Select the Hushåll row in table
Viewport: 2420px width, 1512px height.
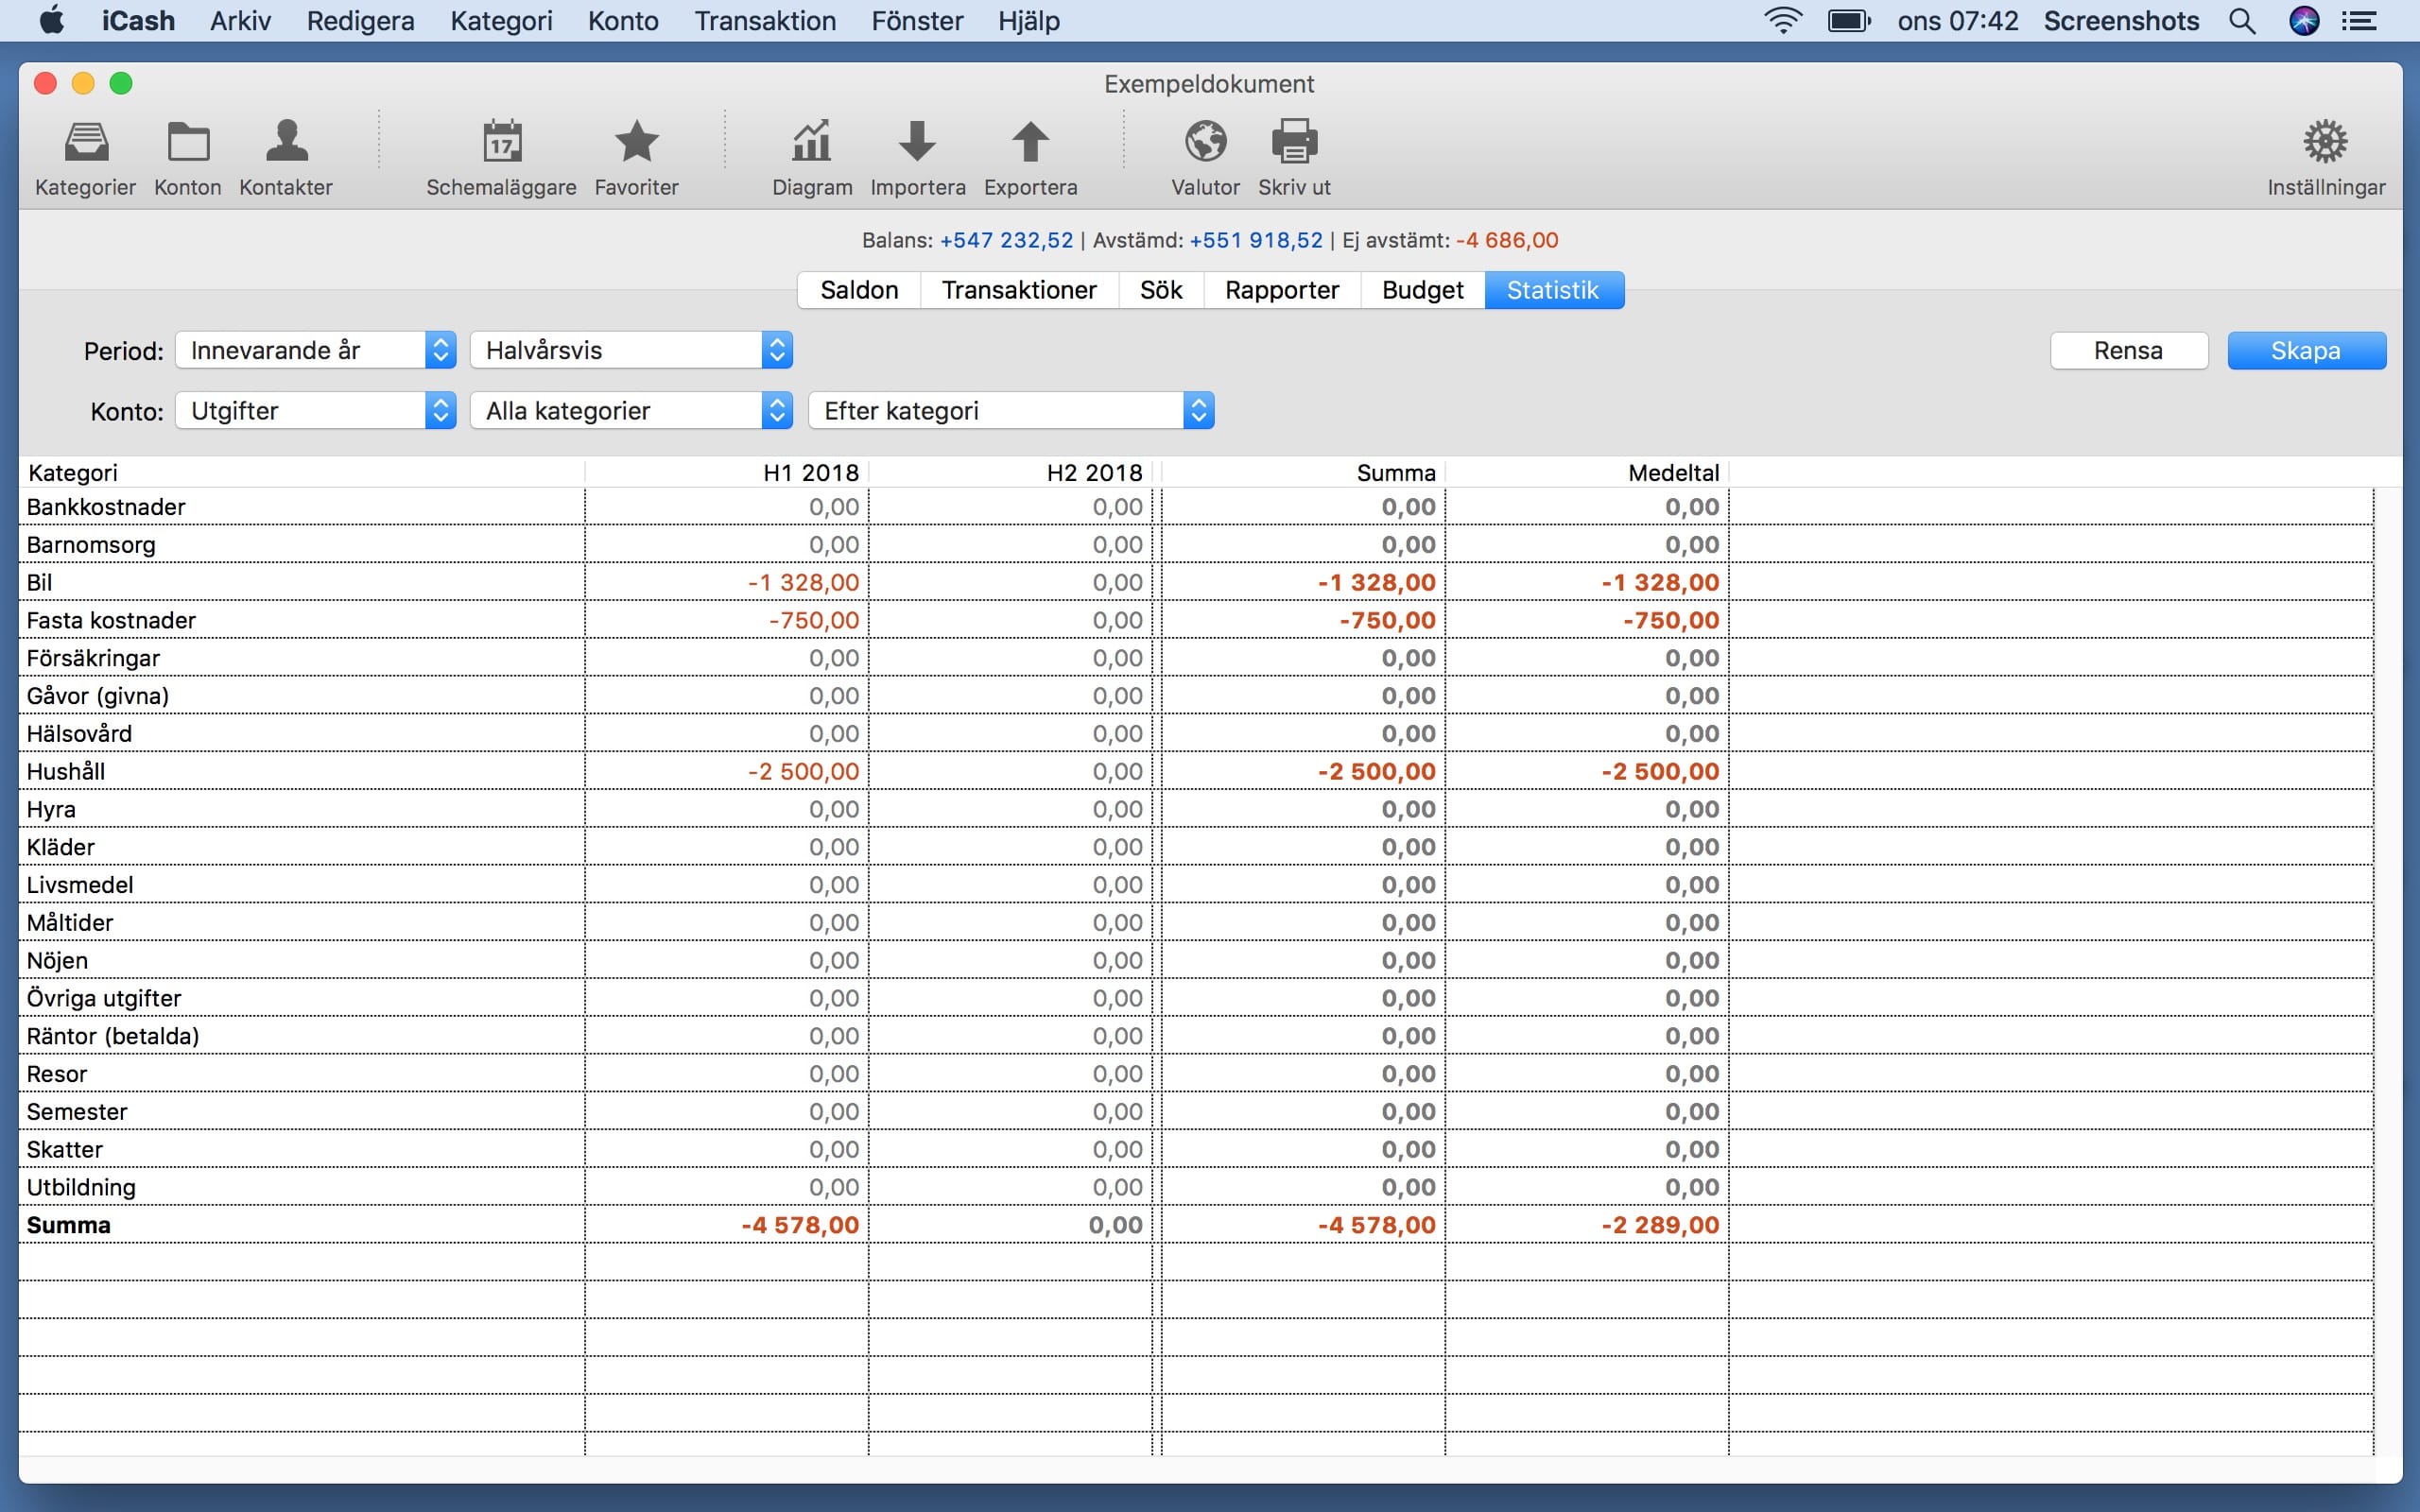coord(300,771)
